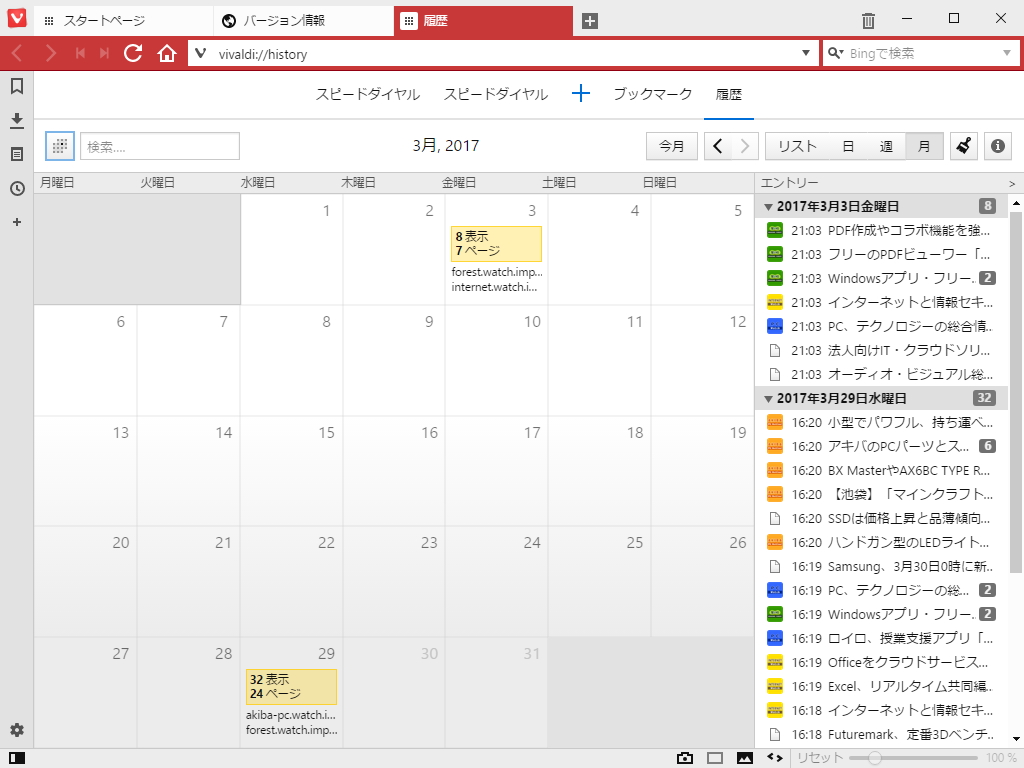Screen dimensions: 1024x768
Task: Open the March 29 history summary box
Action: [x=291, y=686]
